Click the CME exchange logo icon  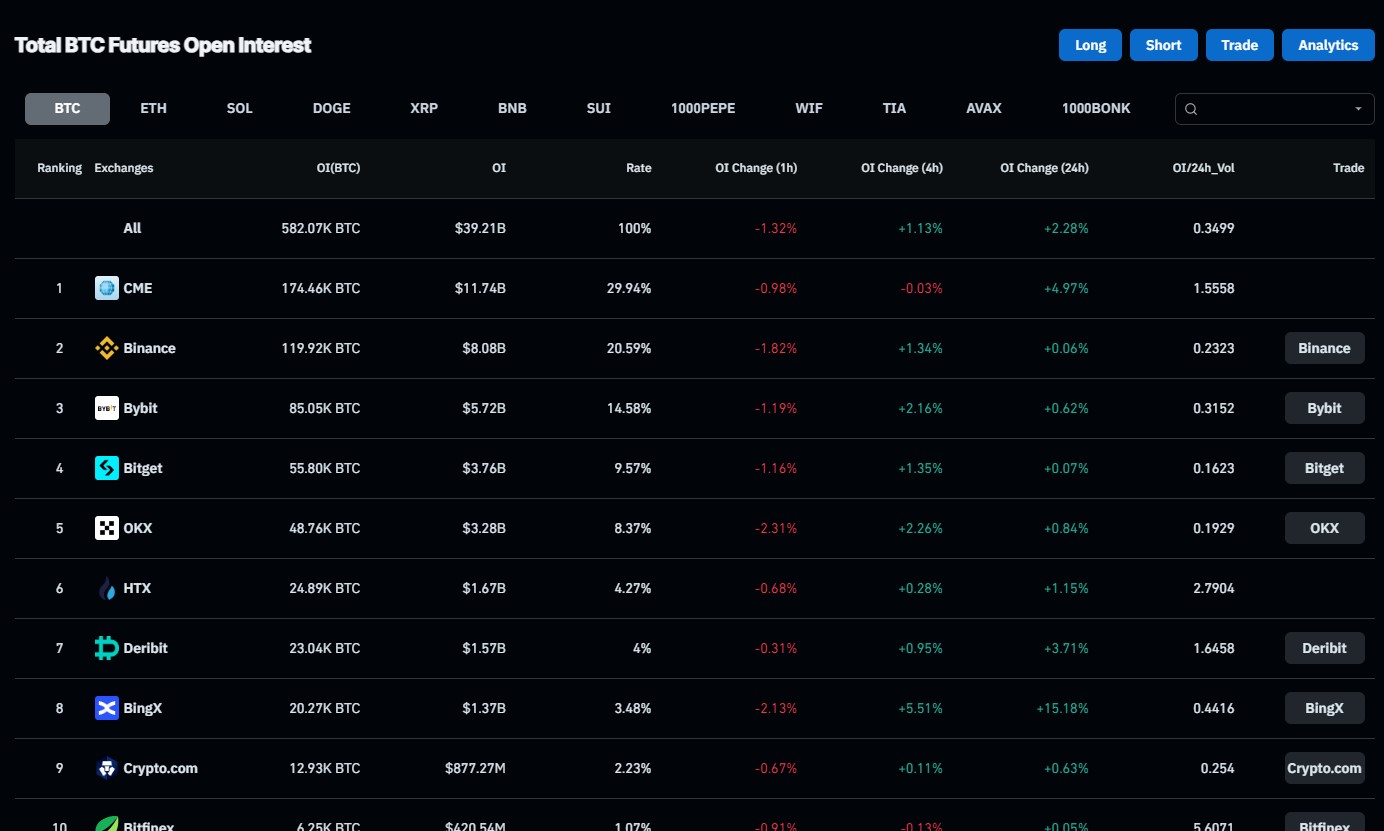pyautogui.click(x=107, y=288)
